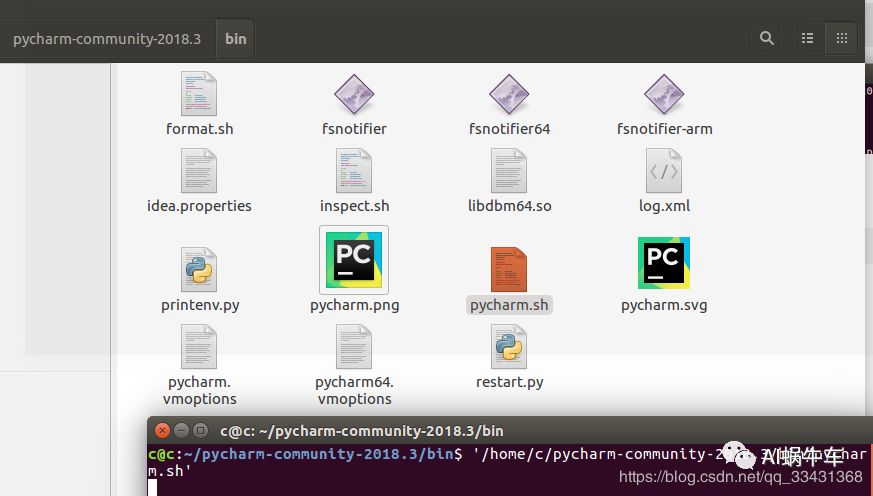873x496 pixels.
Task: Click the idea.properties filename label
Action: [199, 206]
